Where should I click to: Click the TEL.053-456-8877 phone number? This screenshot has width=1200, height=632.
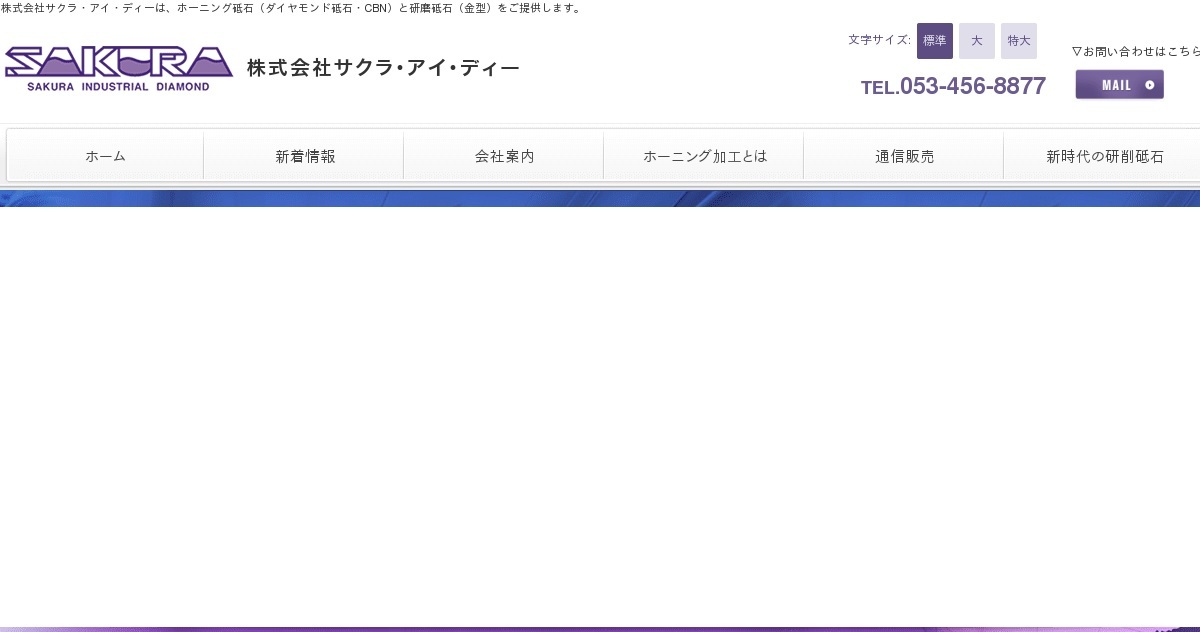tap(953, 86)
